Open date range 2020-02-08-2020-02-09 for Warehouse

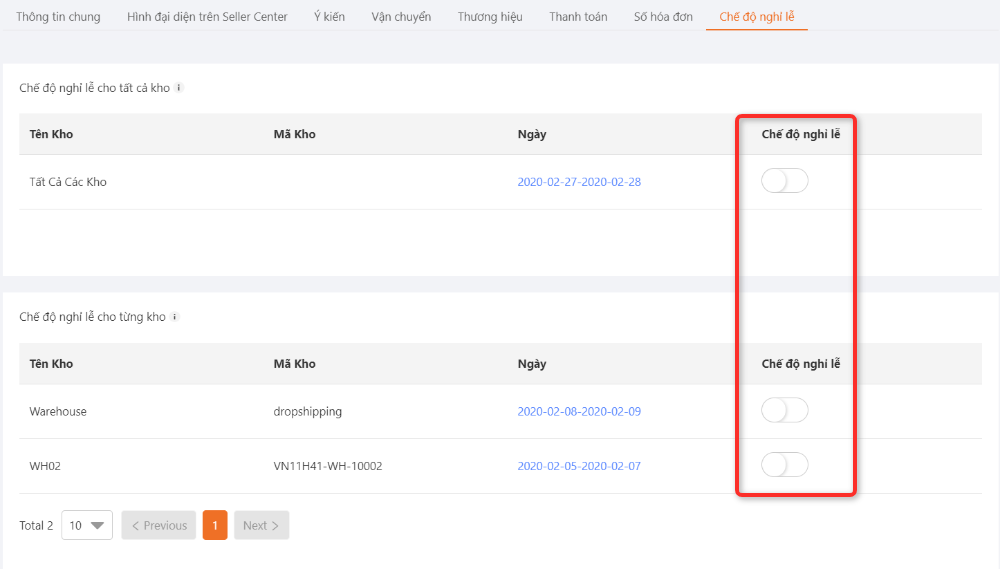click(x=578, y=411)
